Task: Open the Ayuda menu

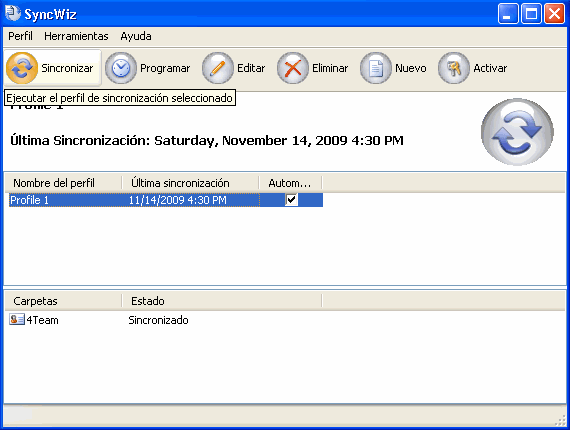Action: (136, 36)
